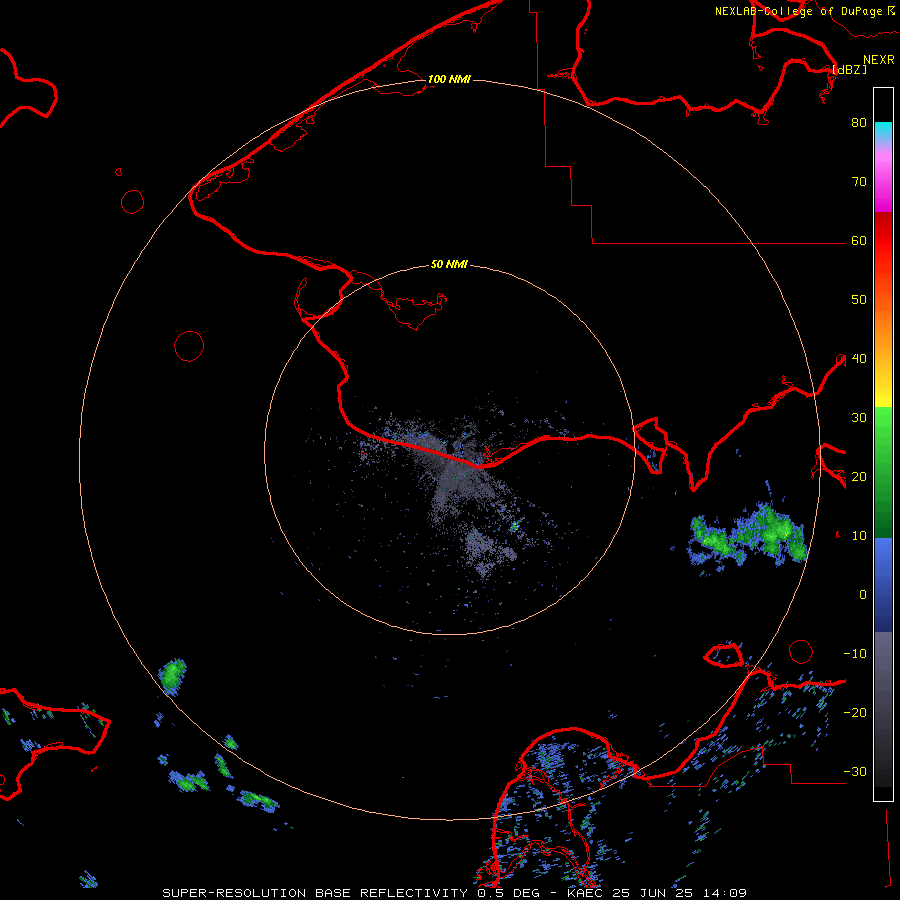
Task: Click the -20 value on the dBZ scale
Action: point(855,712)
